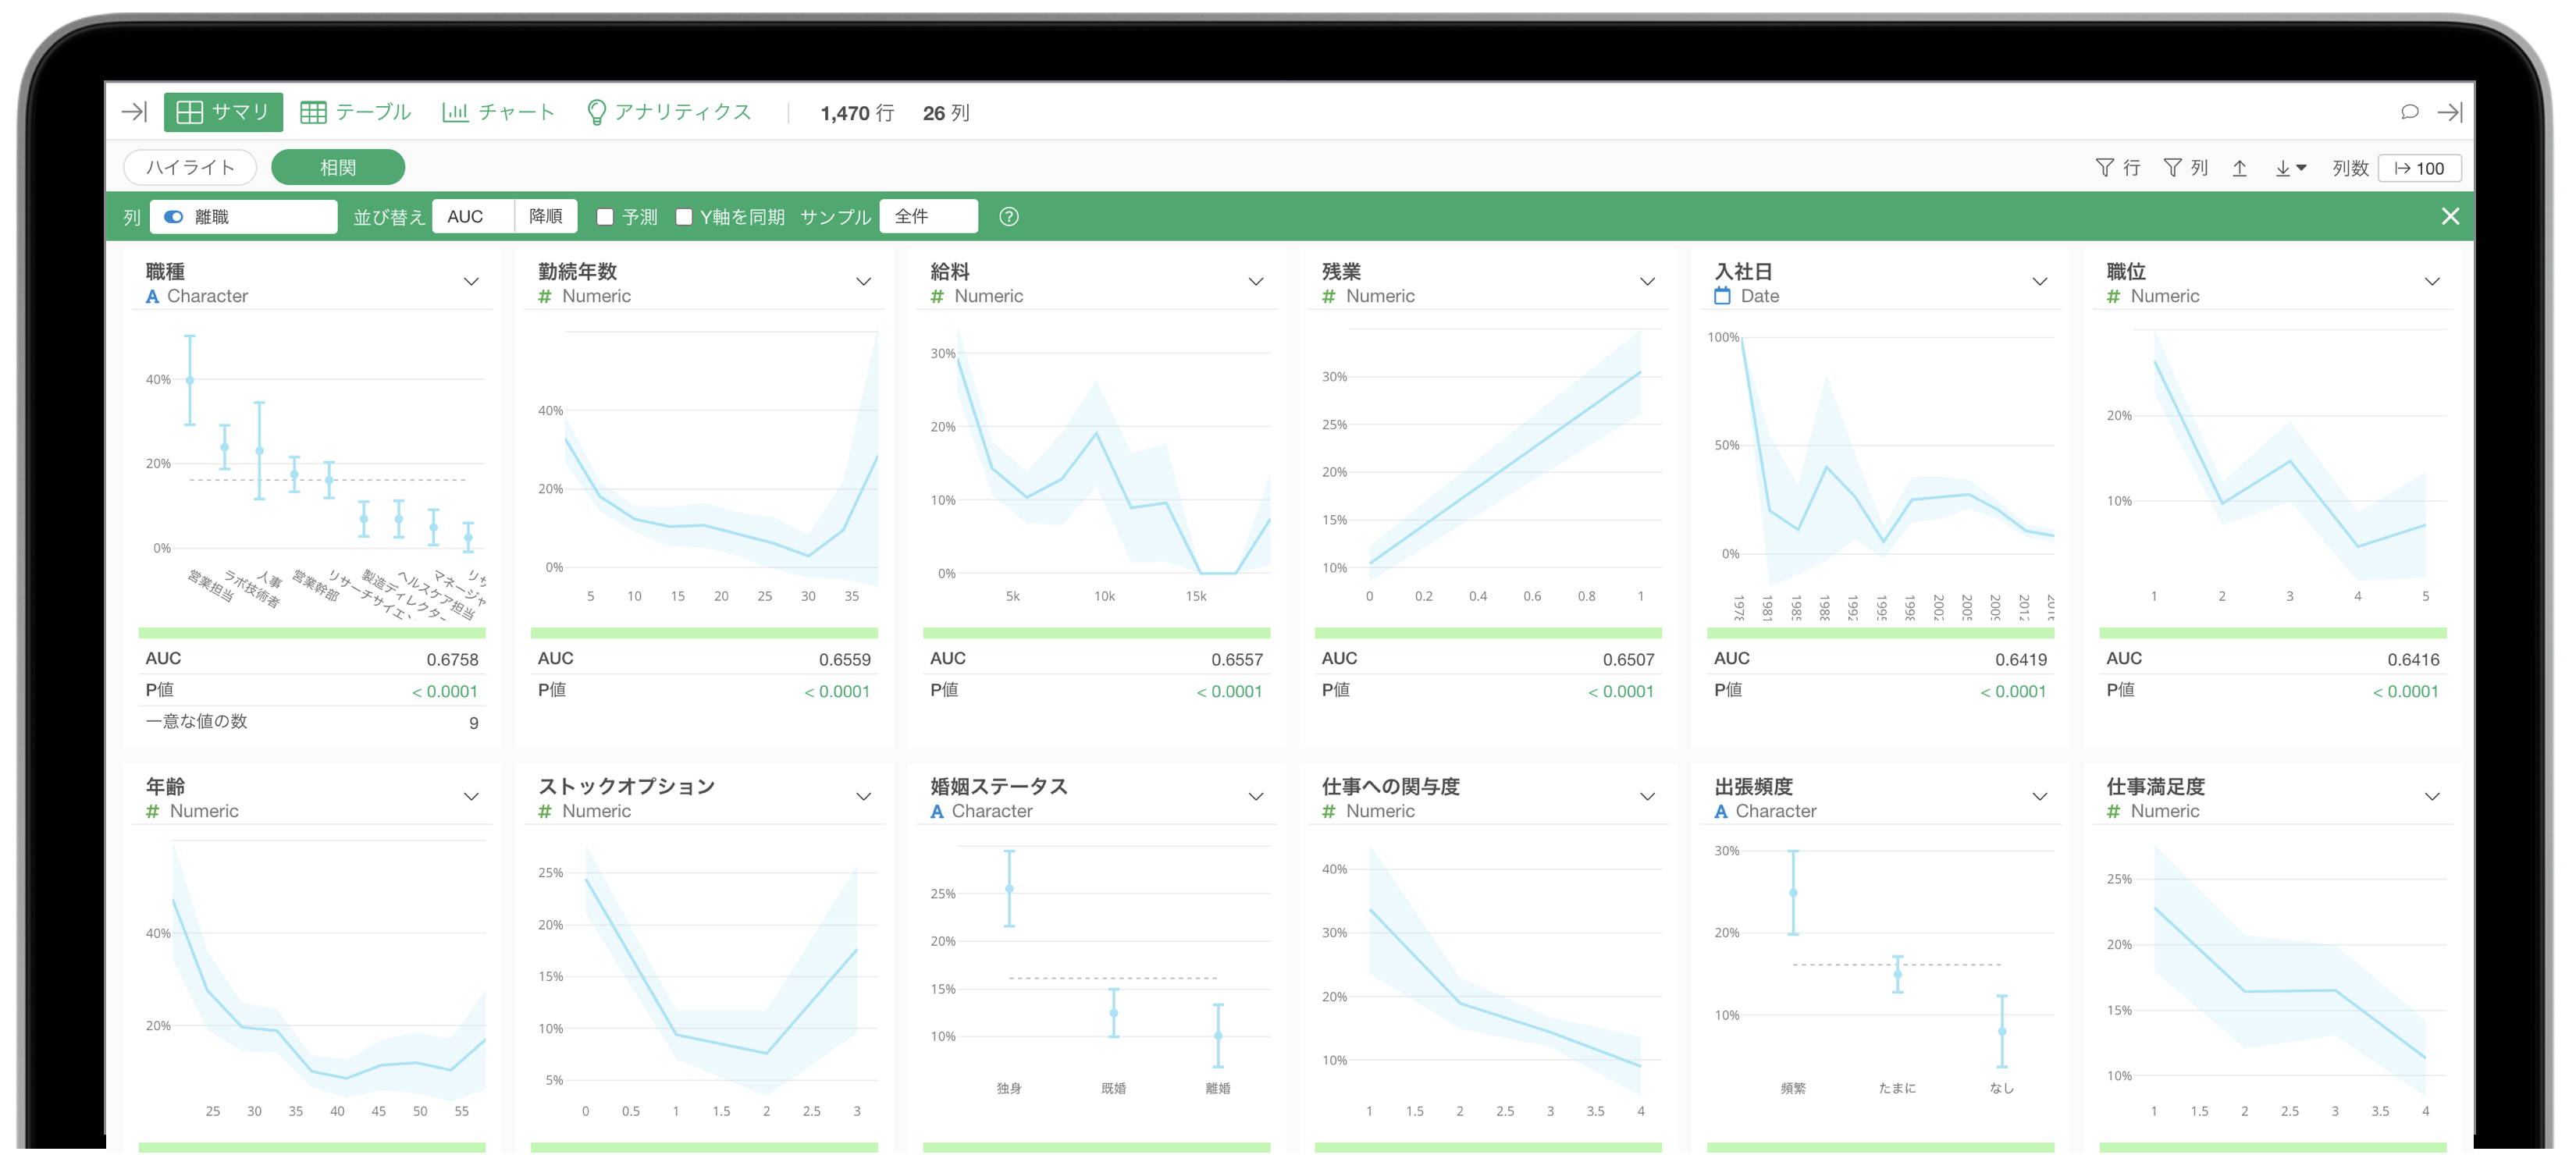
Task: Click the Numeric hash icon under 残業
Action: (1329, 297)
